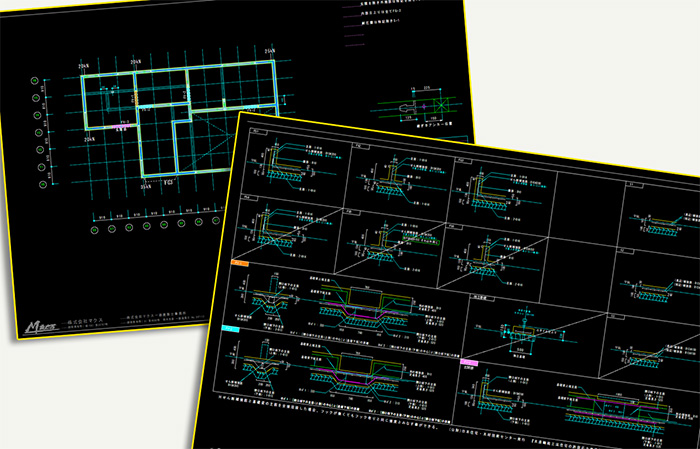The height and width of the screenshot is (449, 700).
Task: Select the orange tag on the detail sheet
Action: 239,264
